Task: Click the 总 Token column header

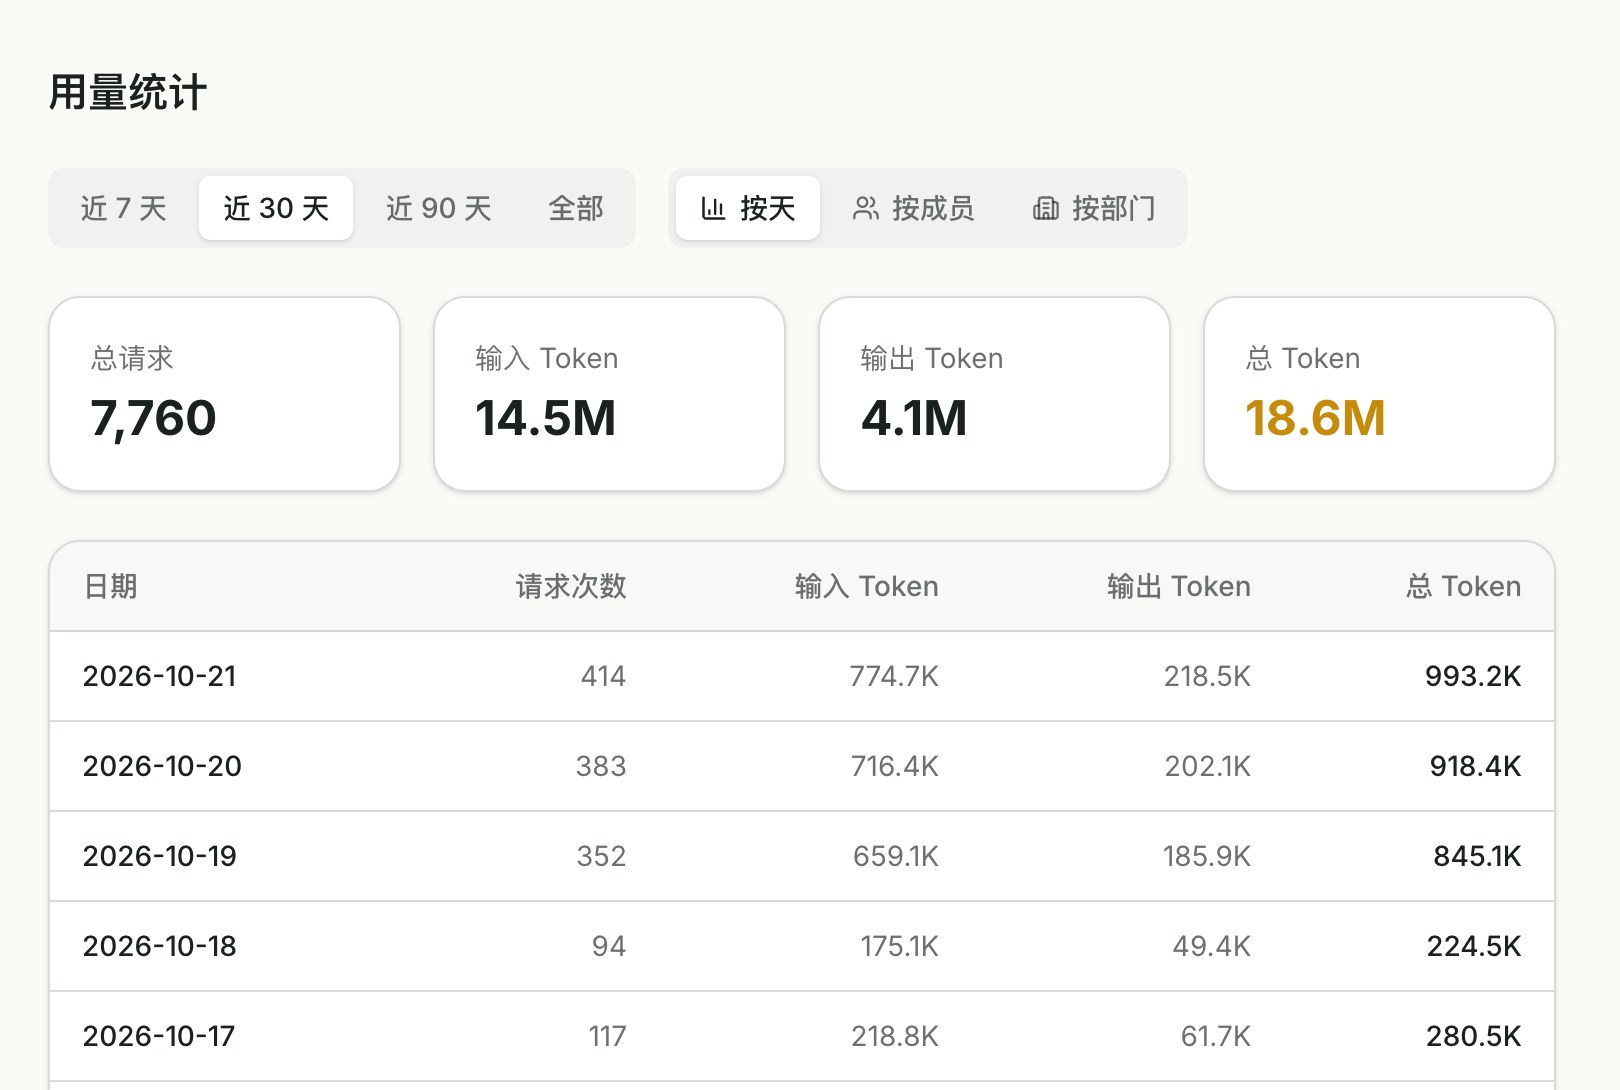Action: [x=1464, y=586]
